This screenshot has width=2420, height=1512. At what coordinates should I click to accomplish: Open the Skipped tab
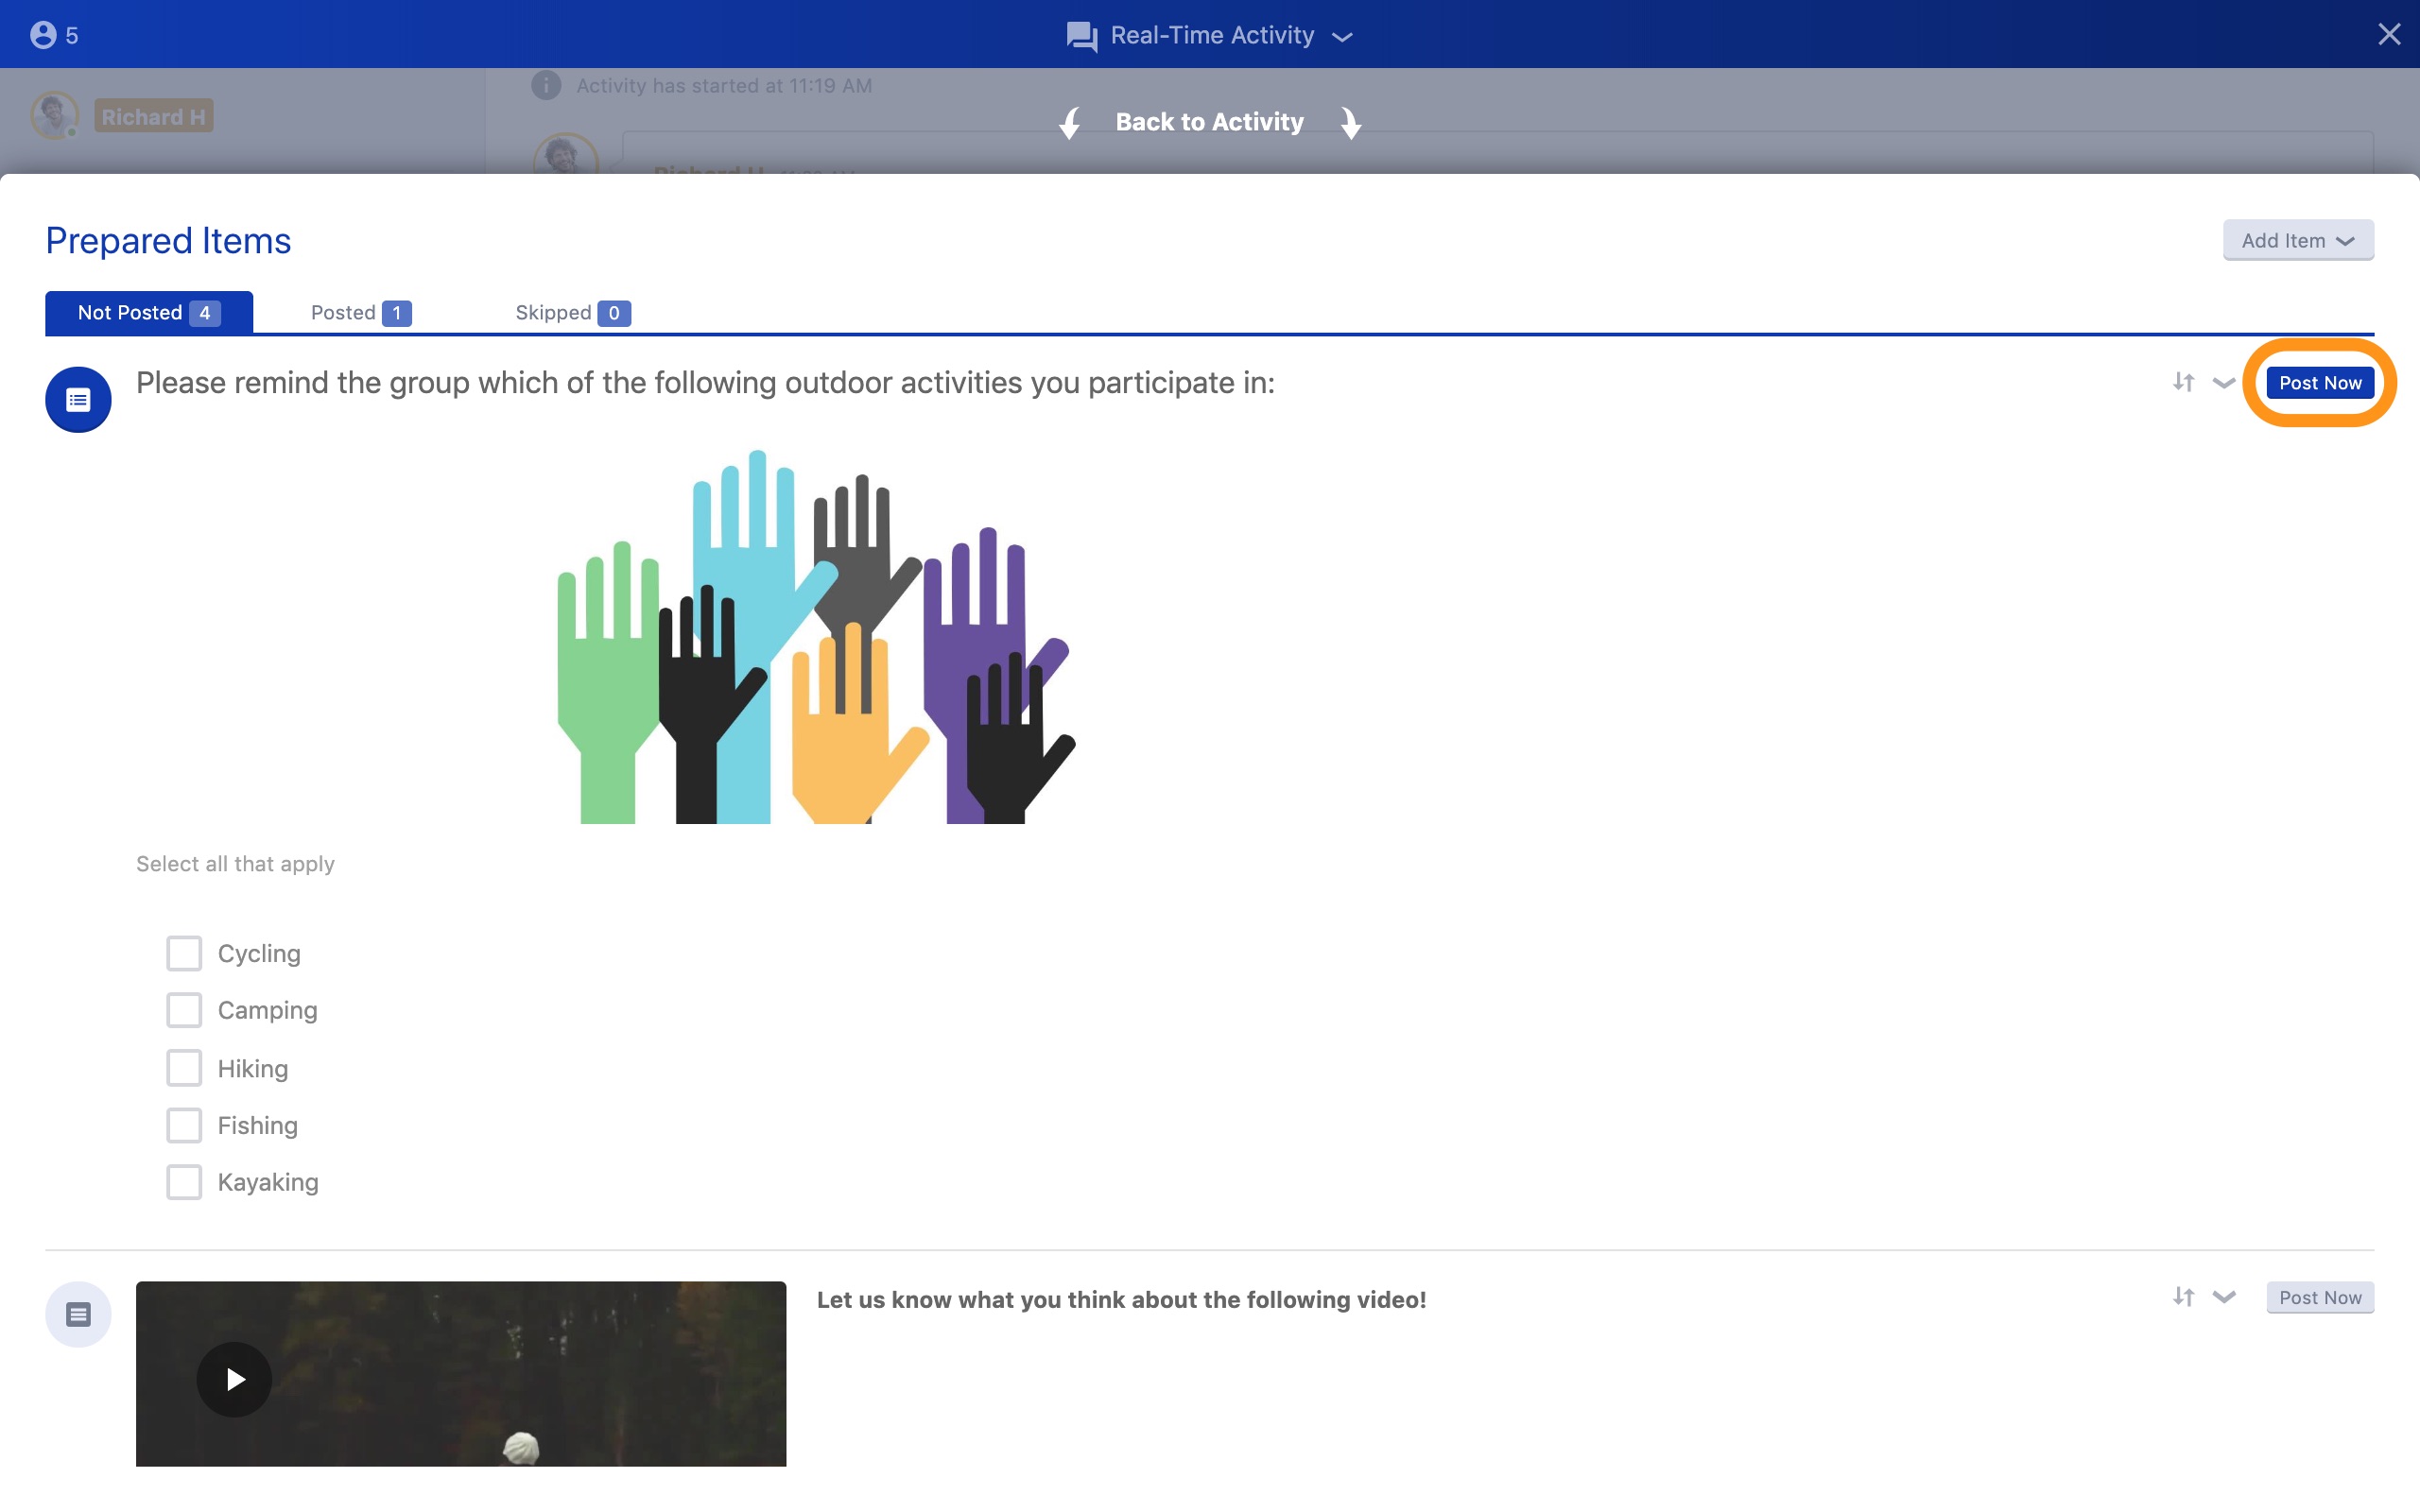click(572, 313)
